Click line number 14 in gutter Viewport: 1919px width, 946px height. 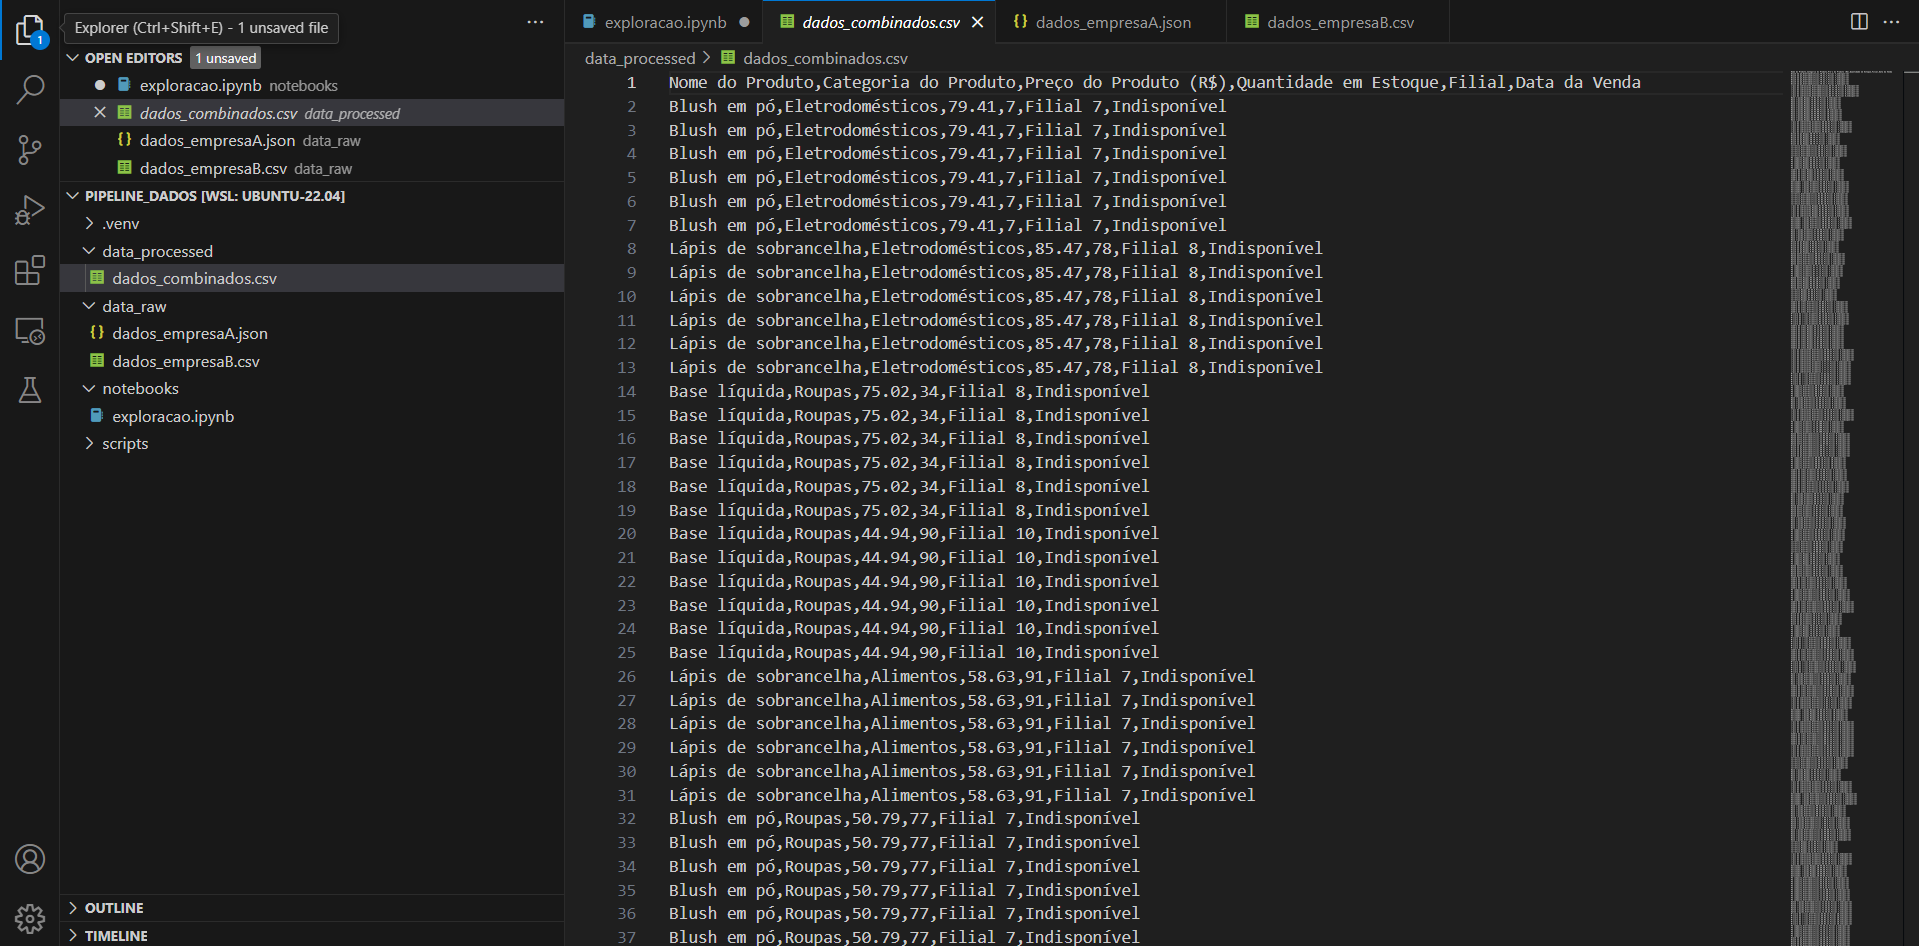pos(627,391)
